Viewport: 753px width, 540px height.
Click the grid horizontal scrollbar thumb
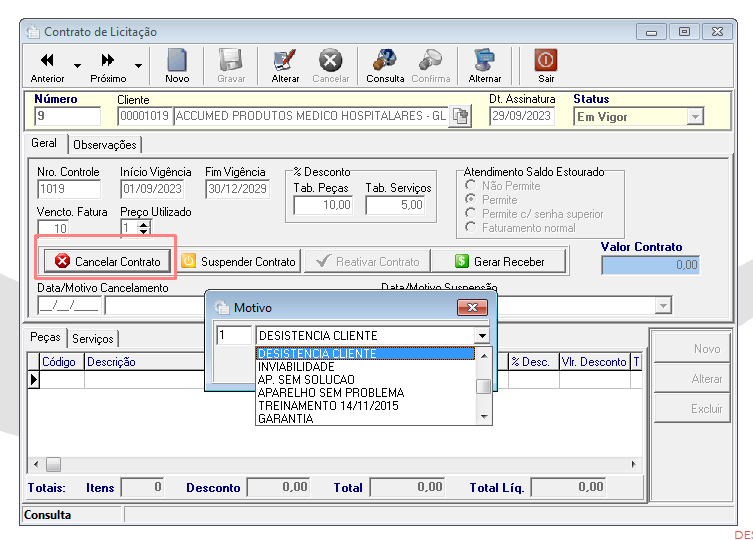[53, 464]
